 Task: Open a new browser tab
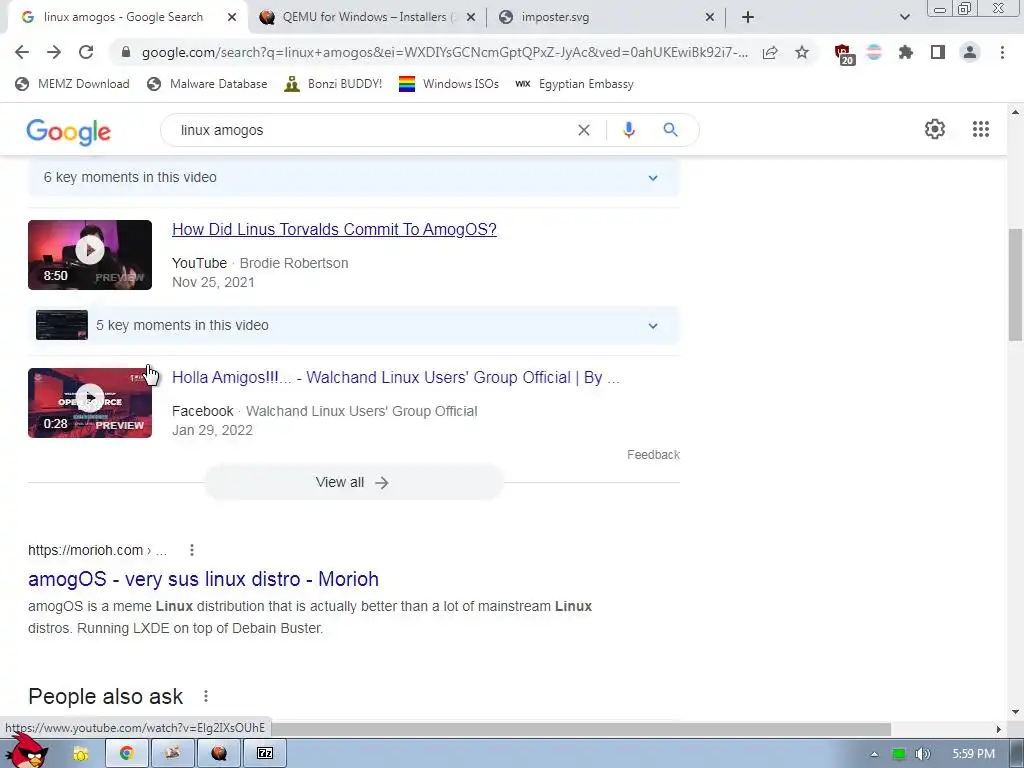748,18
